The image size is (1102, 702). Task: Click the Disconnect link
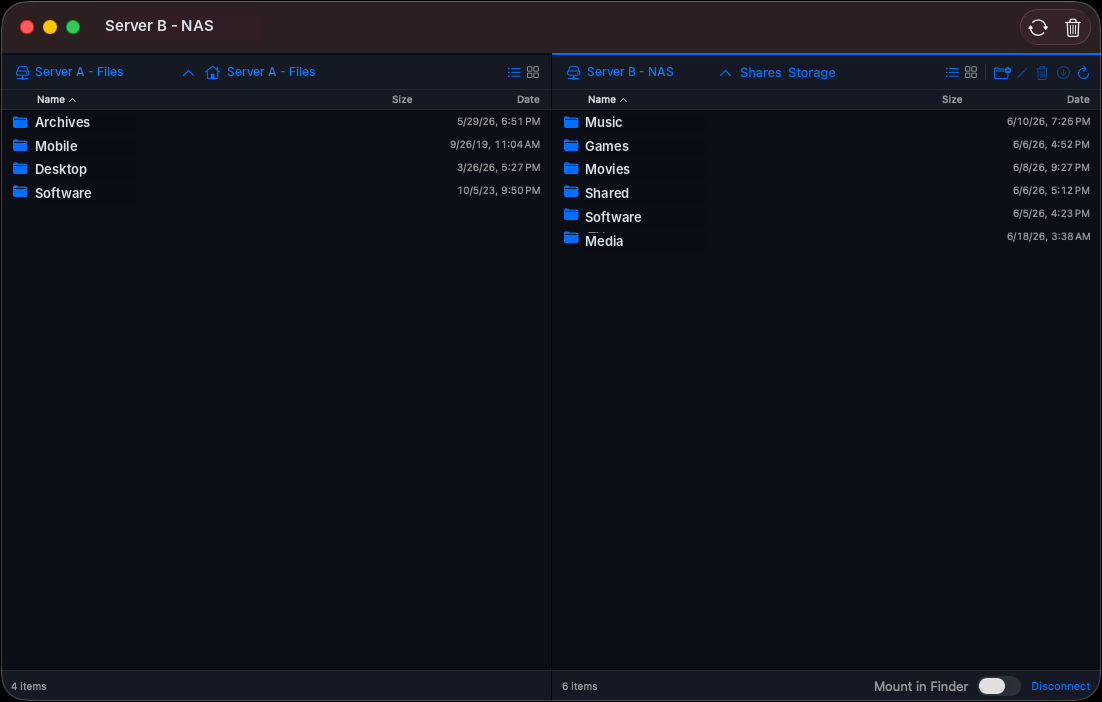click(x=1061, y=686)
